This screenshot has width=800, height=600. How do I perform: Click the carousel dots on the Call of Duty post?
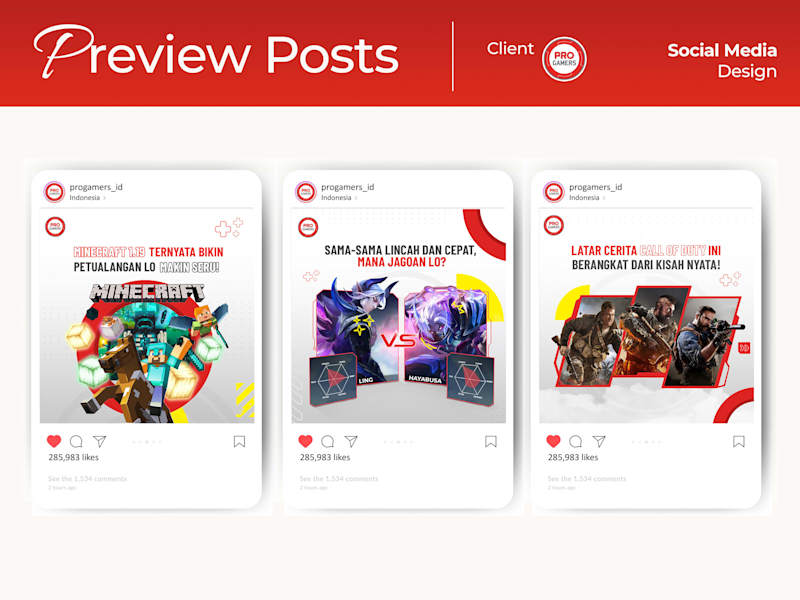(646, 442)
